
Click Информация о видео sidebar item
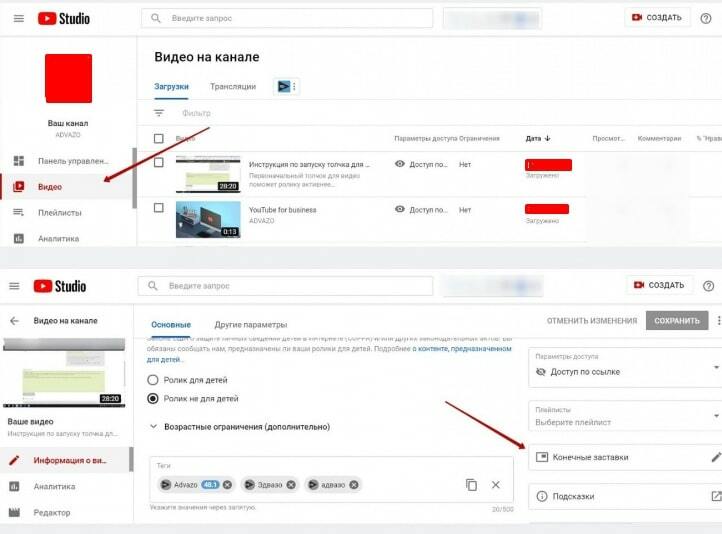65,460
